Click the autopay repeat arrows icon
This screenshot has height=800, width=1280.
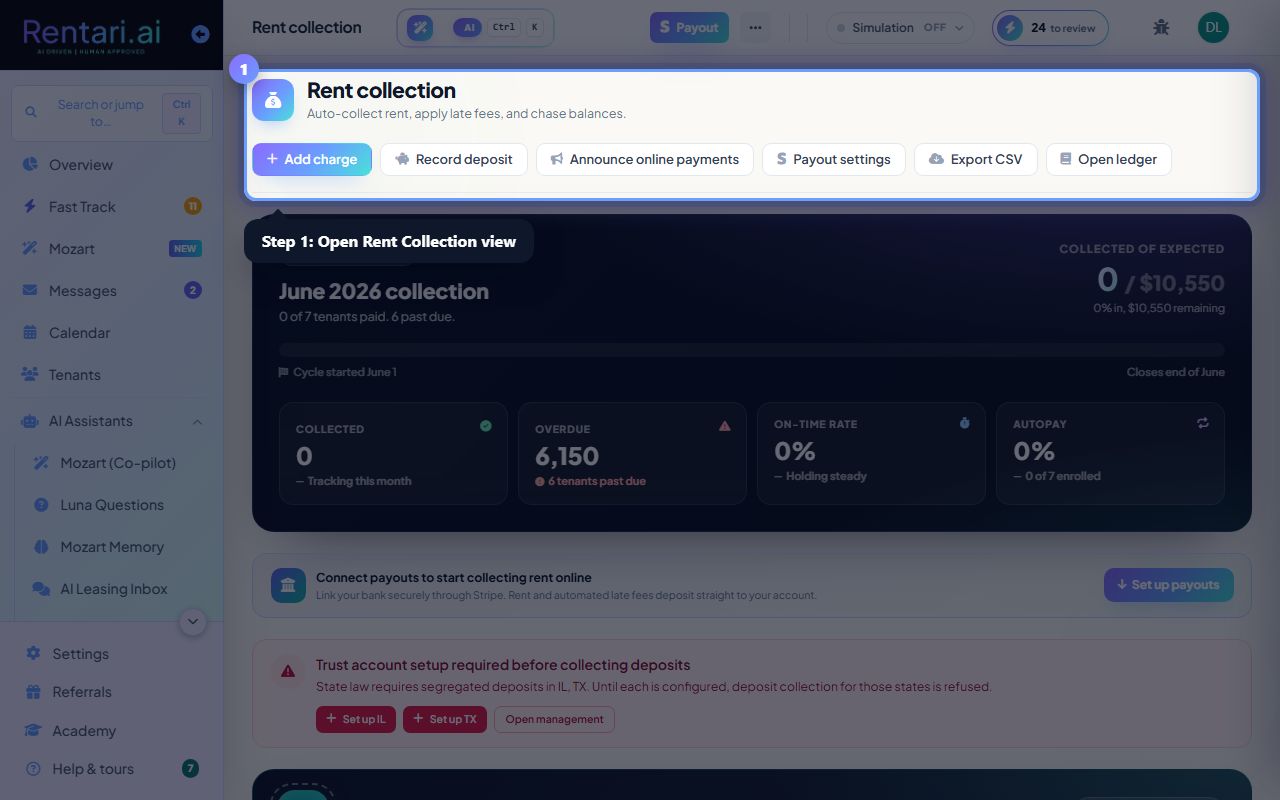1203,423
